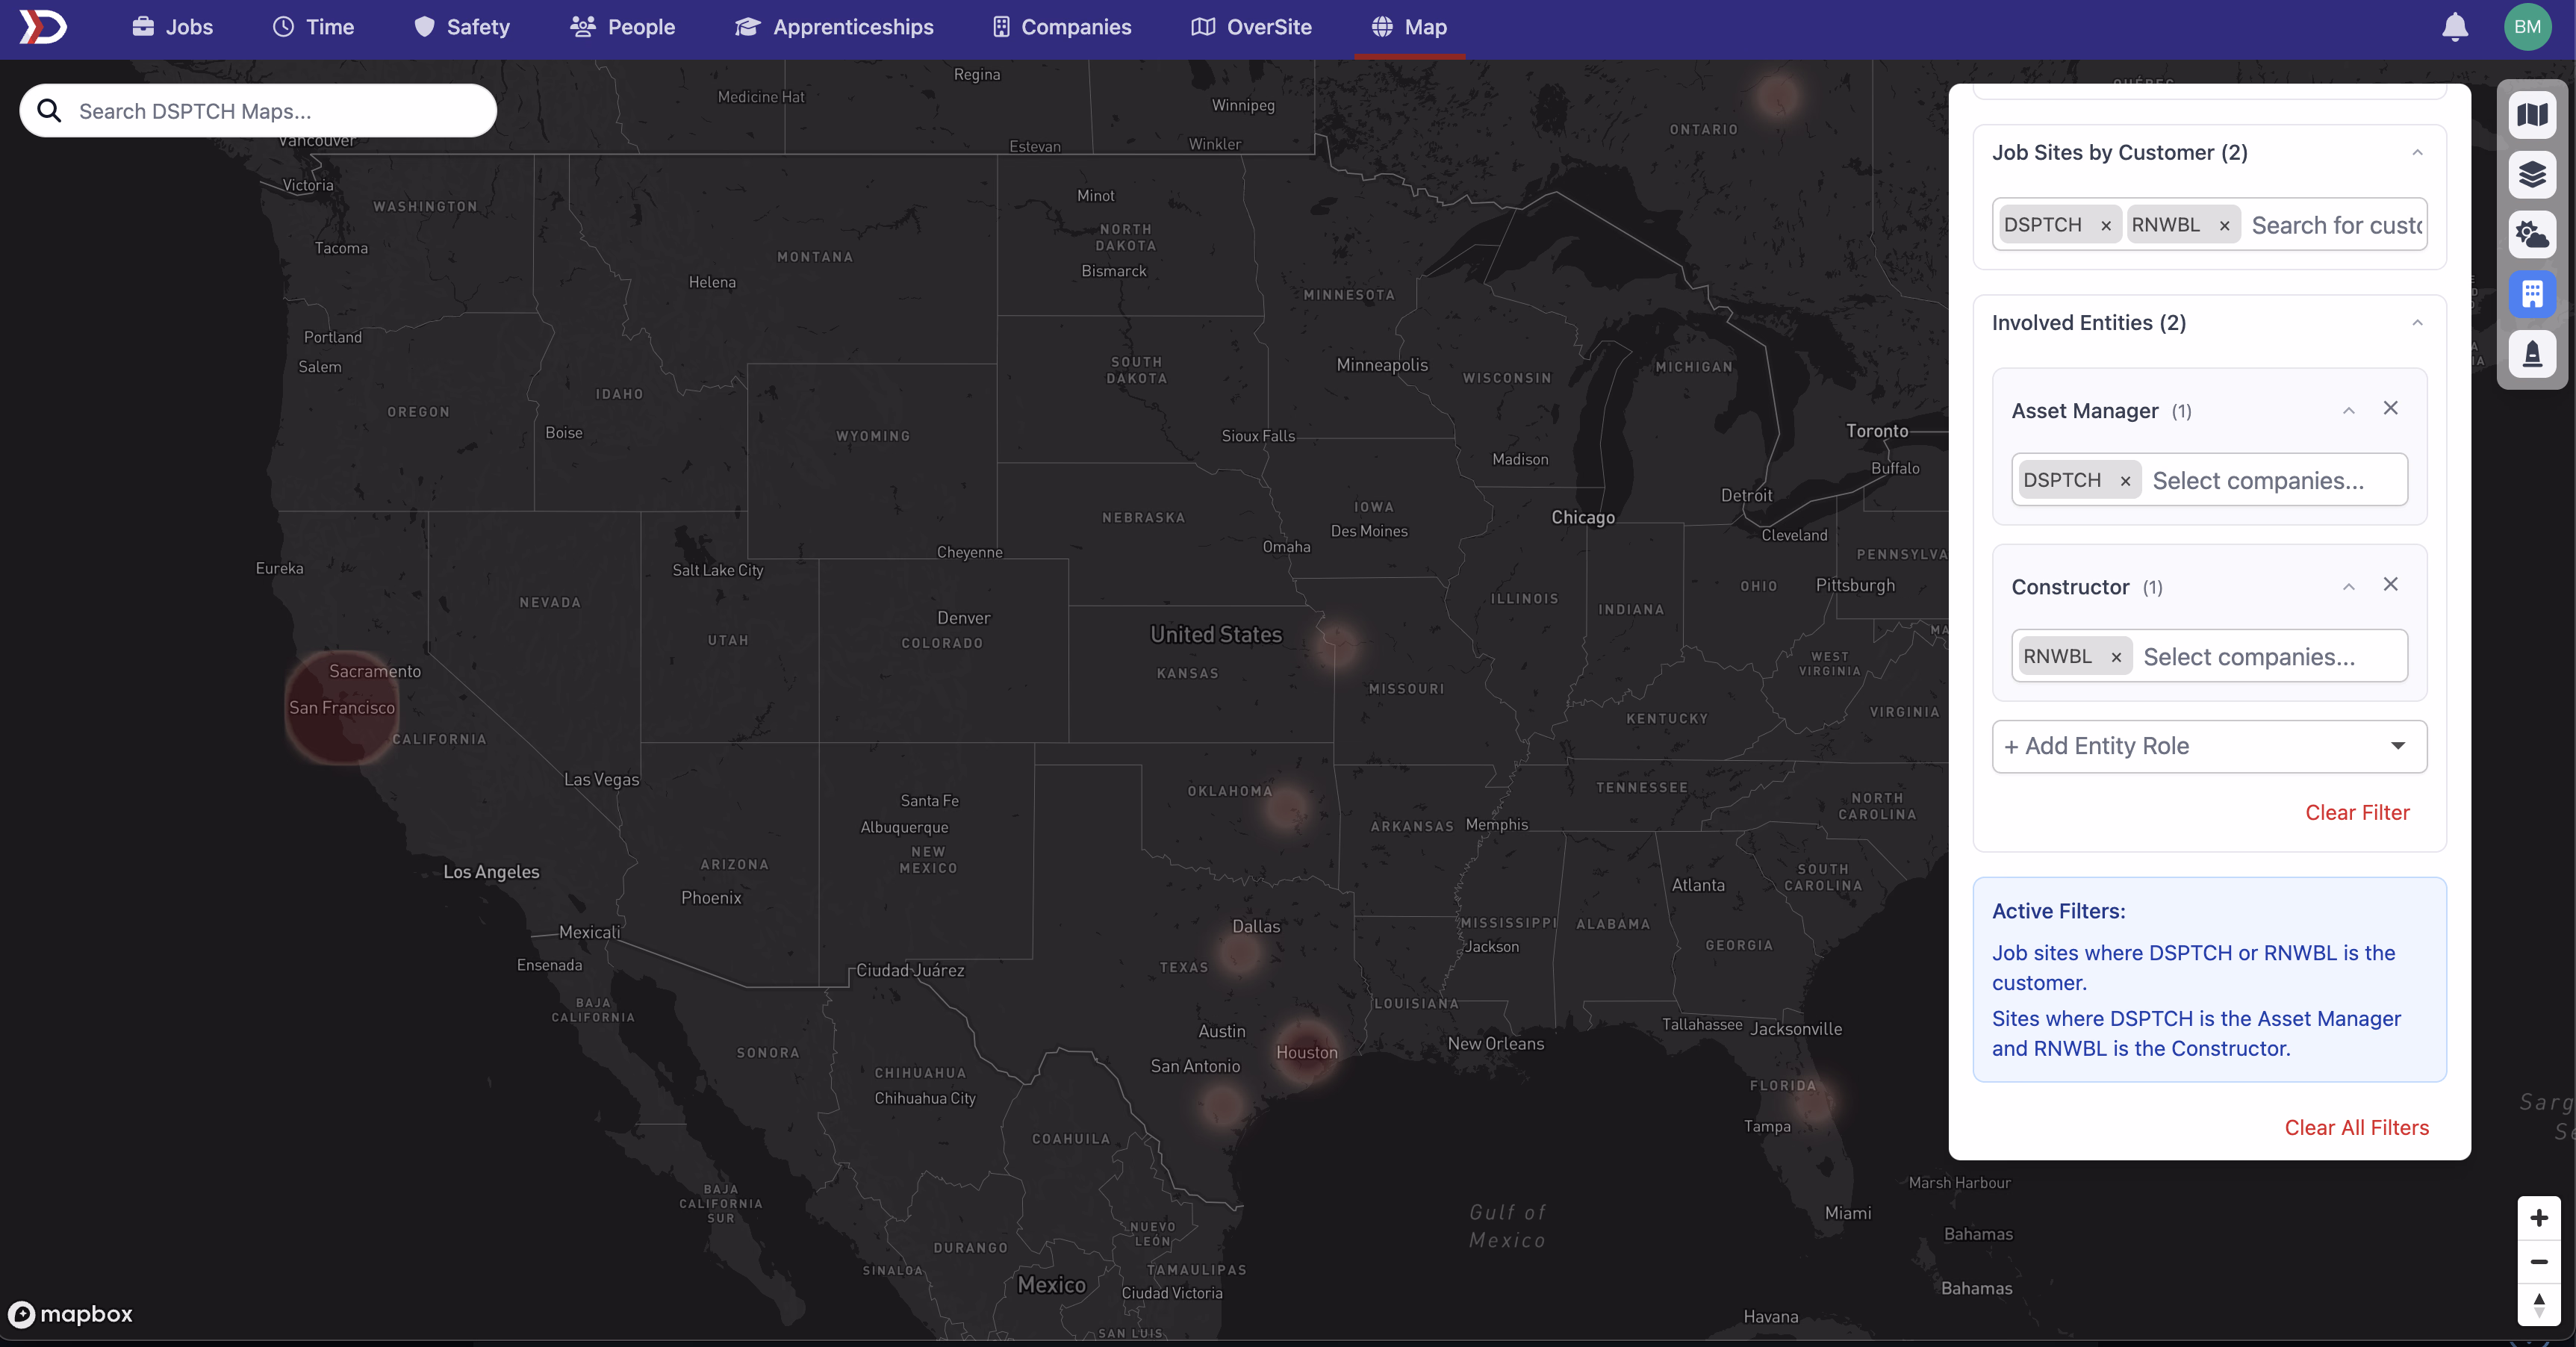Screen dimensions: 2576x1347
Task: Remove DSPTCH customer tag
Action: 2106,225
